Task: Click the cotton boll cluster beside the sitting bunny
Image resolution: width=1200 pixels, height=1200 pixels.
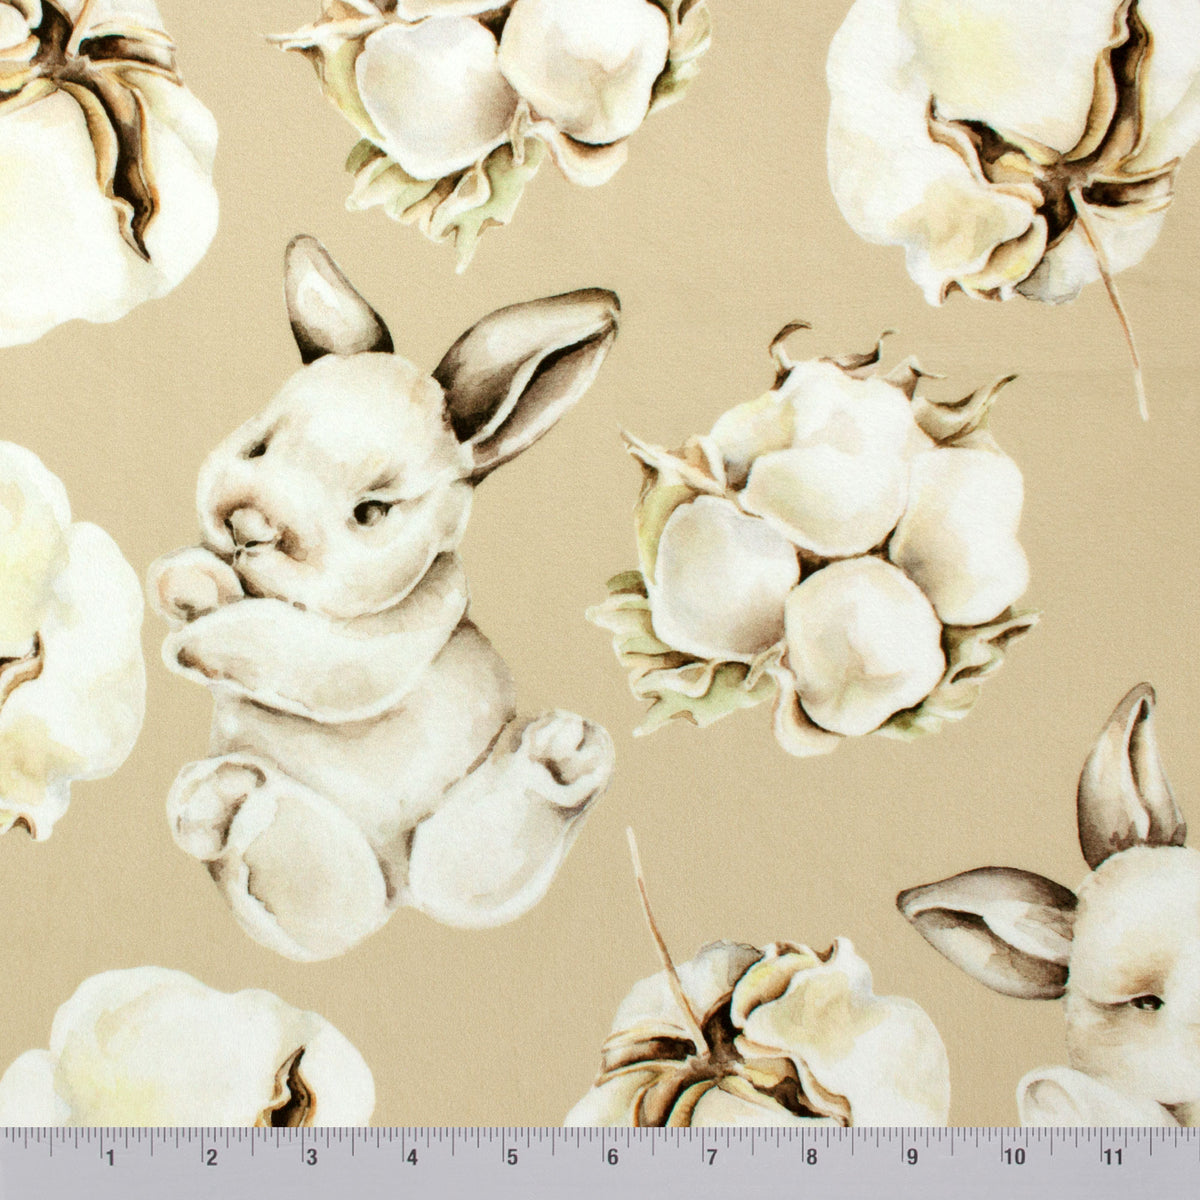Action: pyautogui.click(x=813, y=540)
